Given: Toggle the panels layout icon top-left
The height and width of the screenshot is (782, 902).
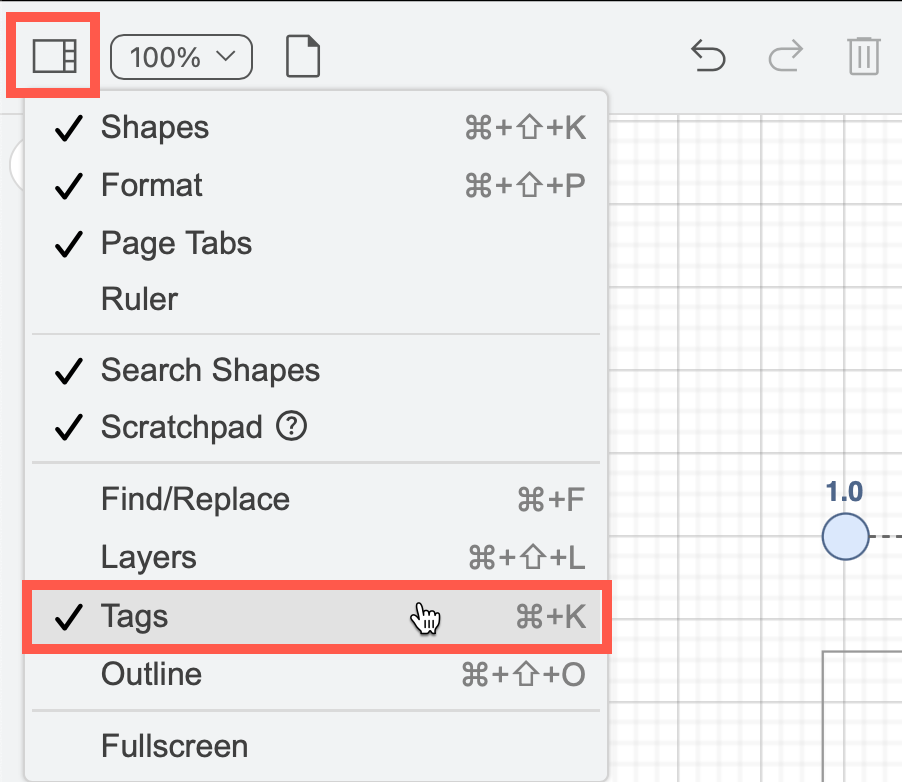Looking at the screenshot, I should pos(52,57).
